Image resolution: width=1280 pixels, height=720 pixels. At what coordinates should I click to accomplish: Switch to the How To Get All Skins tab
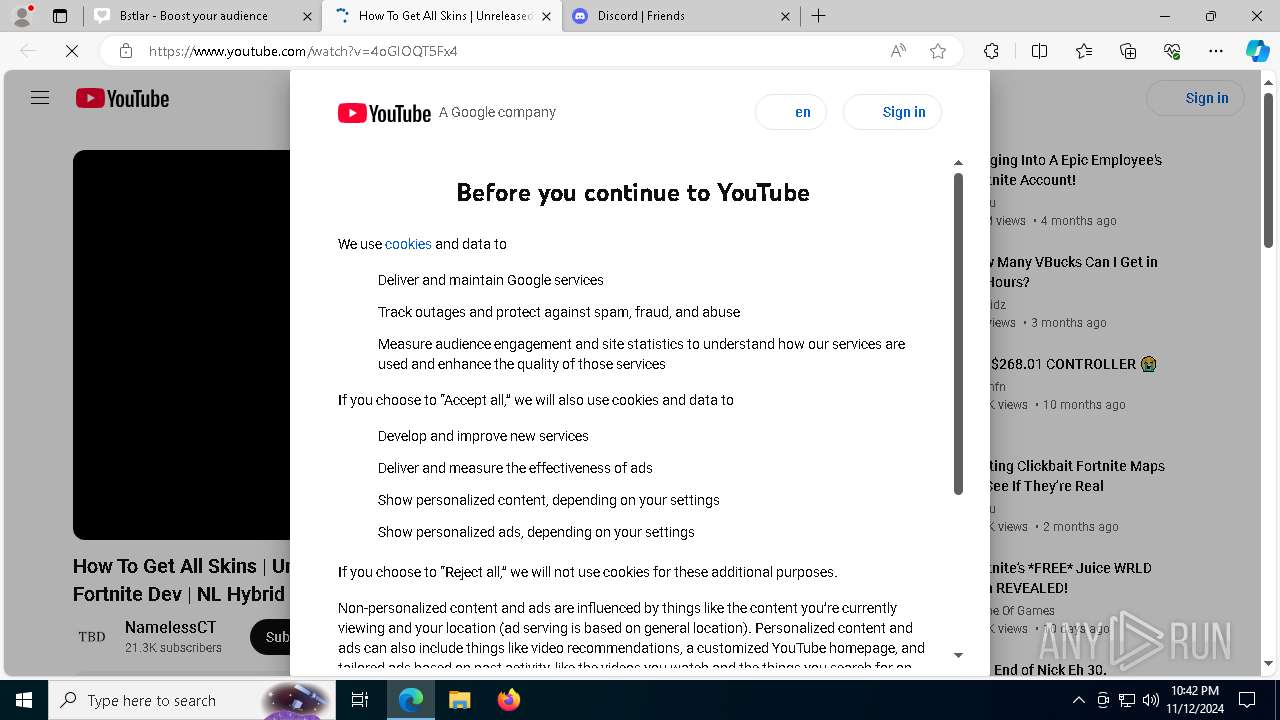(x=443, y=16)
